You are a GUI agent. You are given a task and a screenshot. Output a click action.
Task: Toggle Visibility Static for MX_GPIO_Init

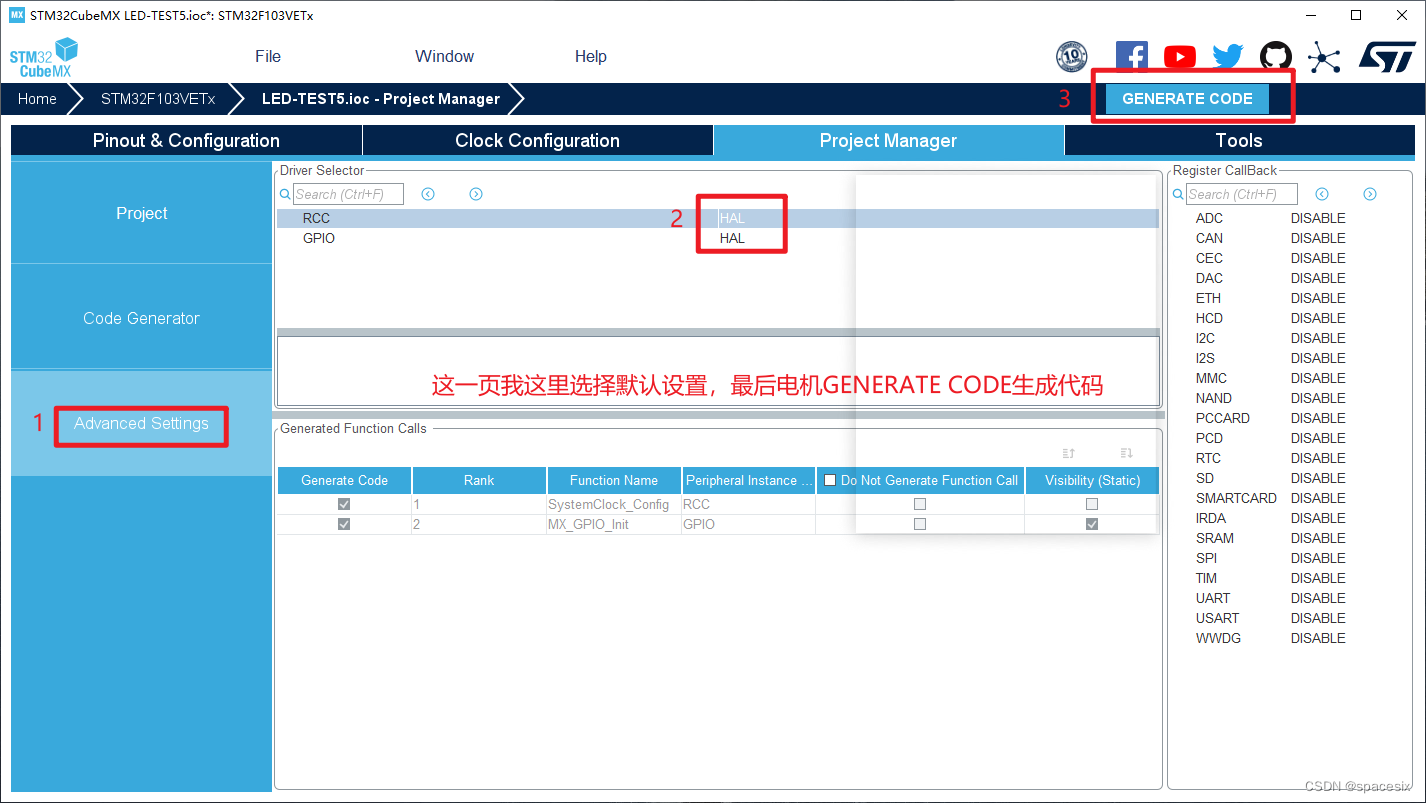coord(1092,524)
